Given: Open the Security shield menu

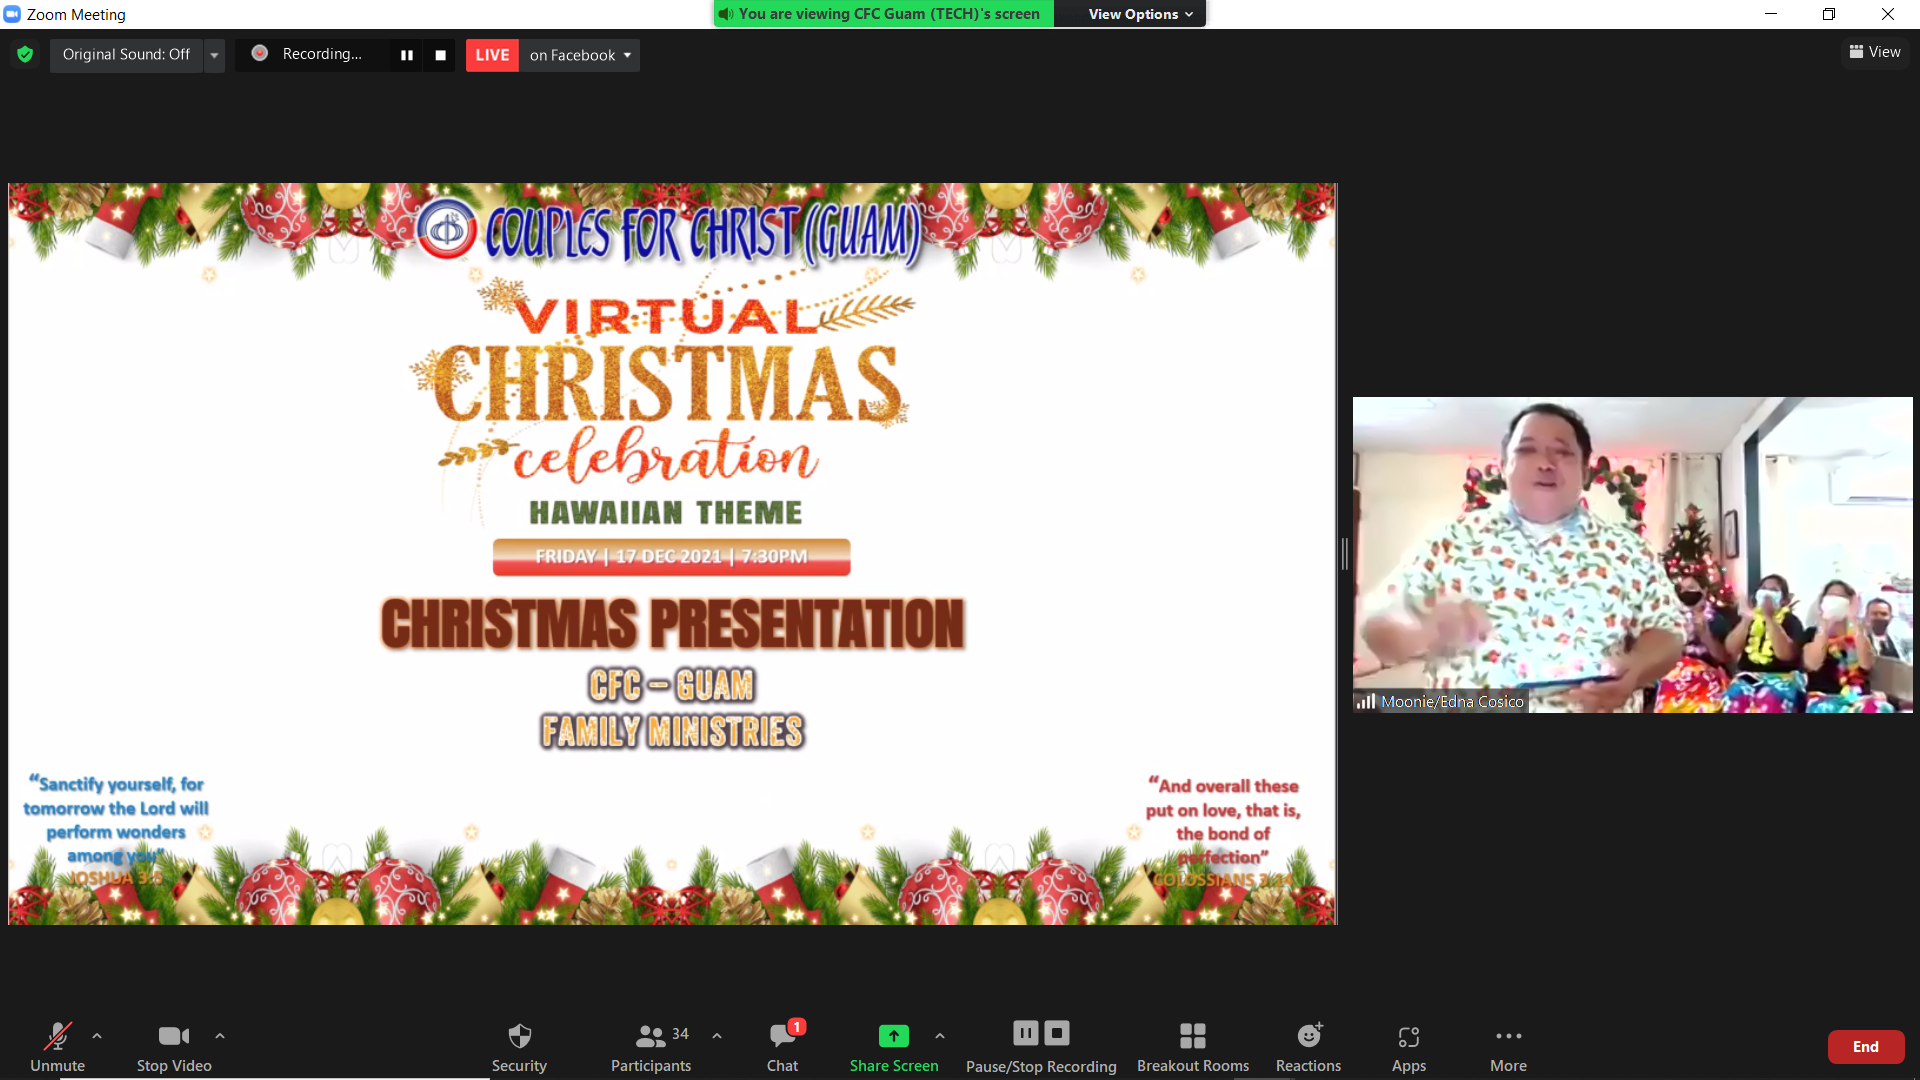Looking at the screenshot, I should click(x=519, y=1046).
